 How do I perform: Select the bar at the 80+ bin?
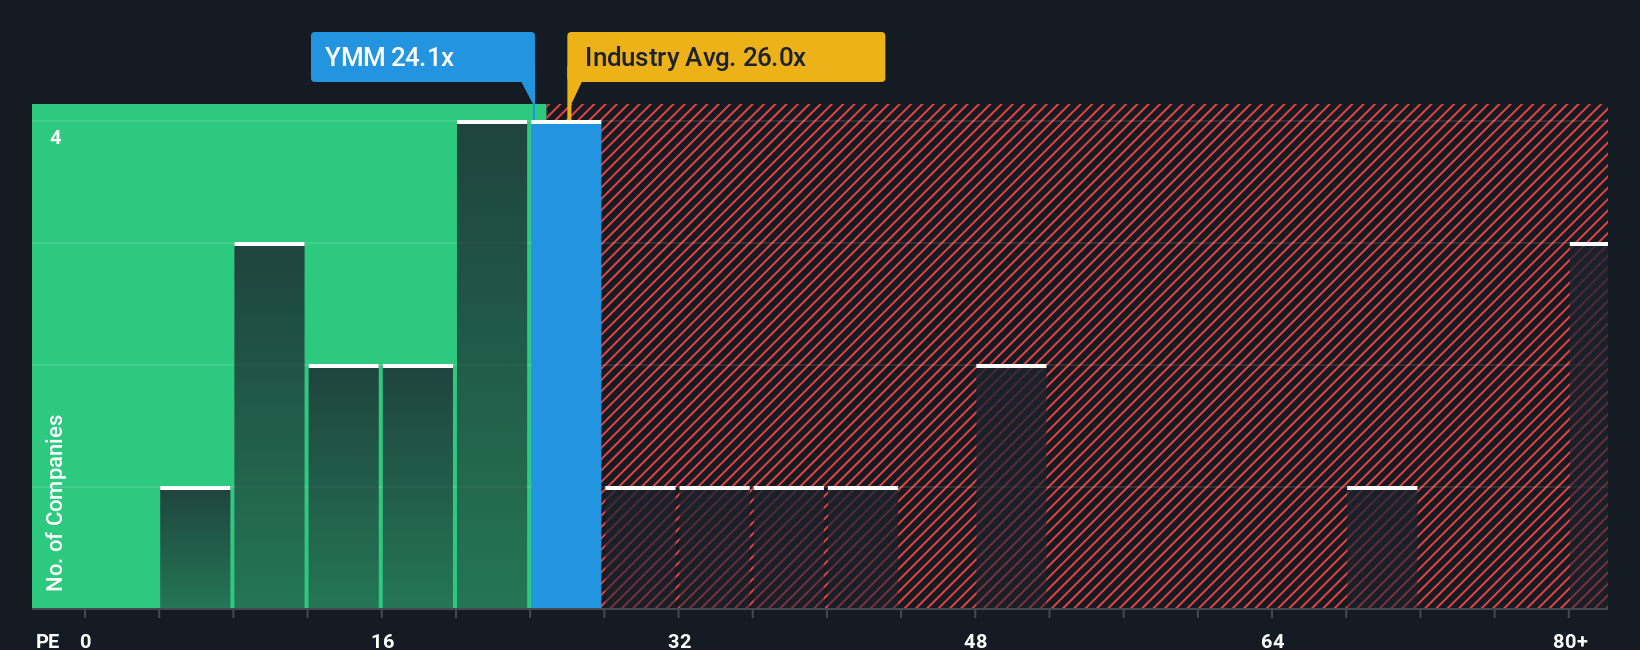1589,425
